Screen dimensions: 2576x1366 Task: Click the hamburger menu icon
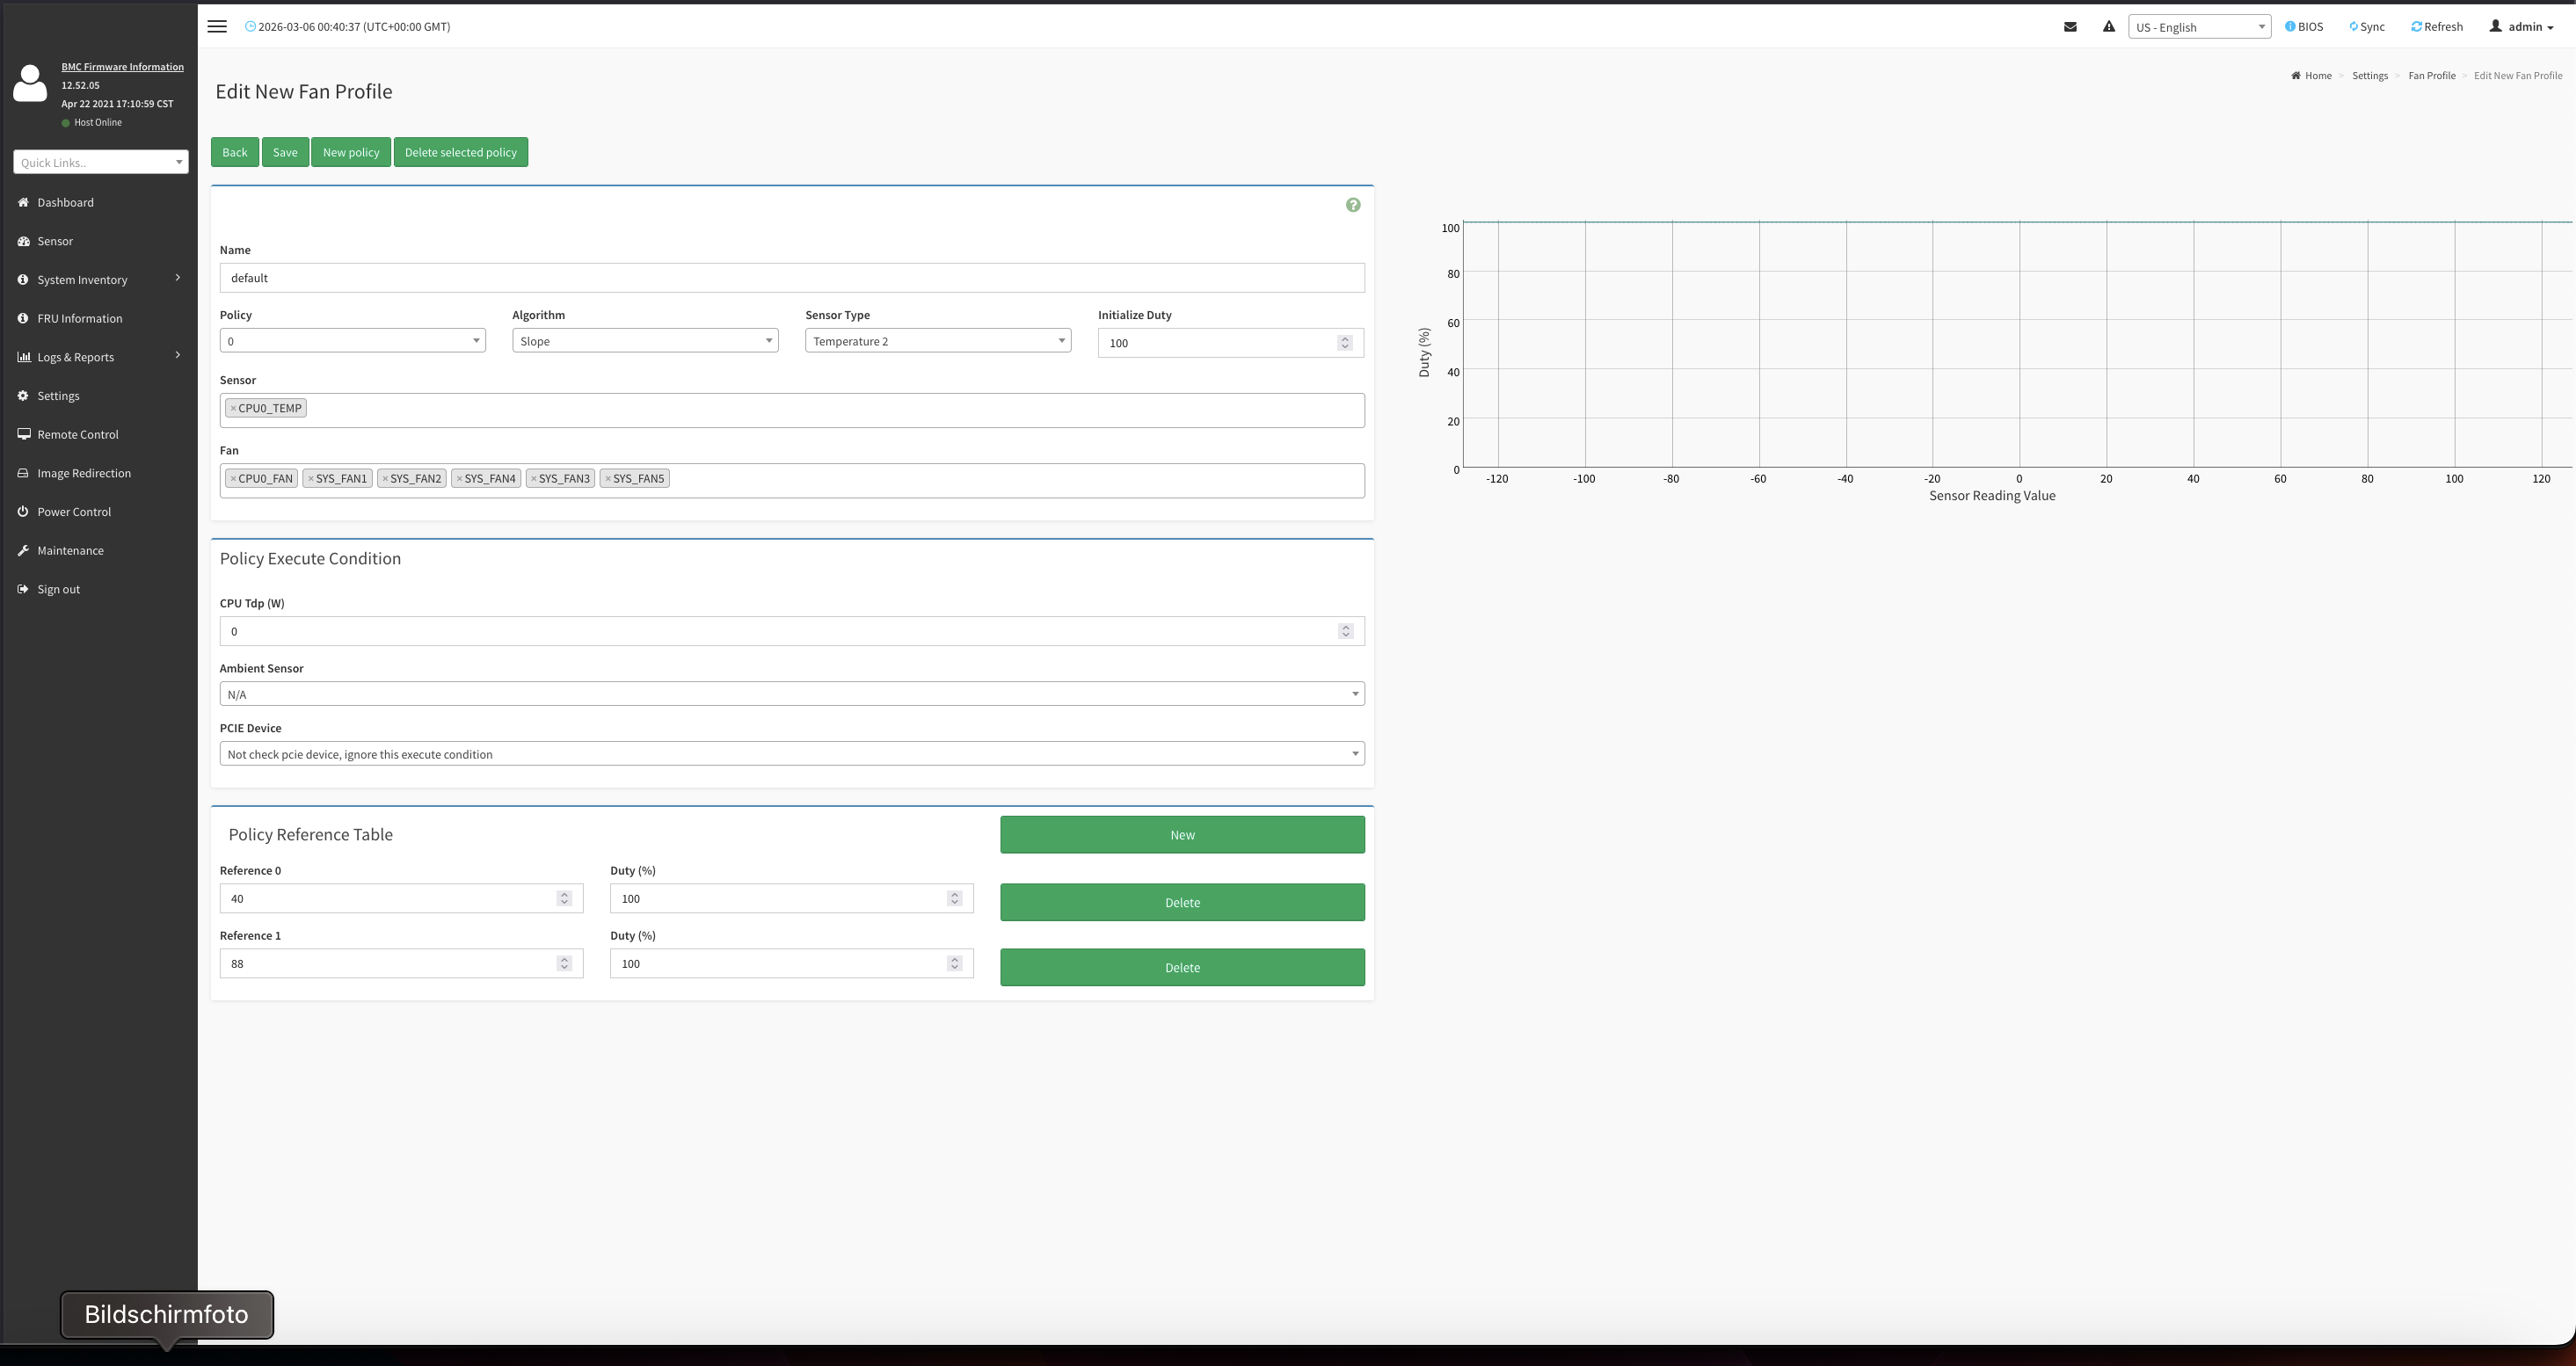click(x=217, y=27)
